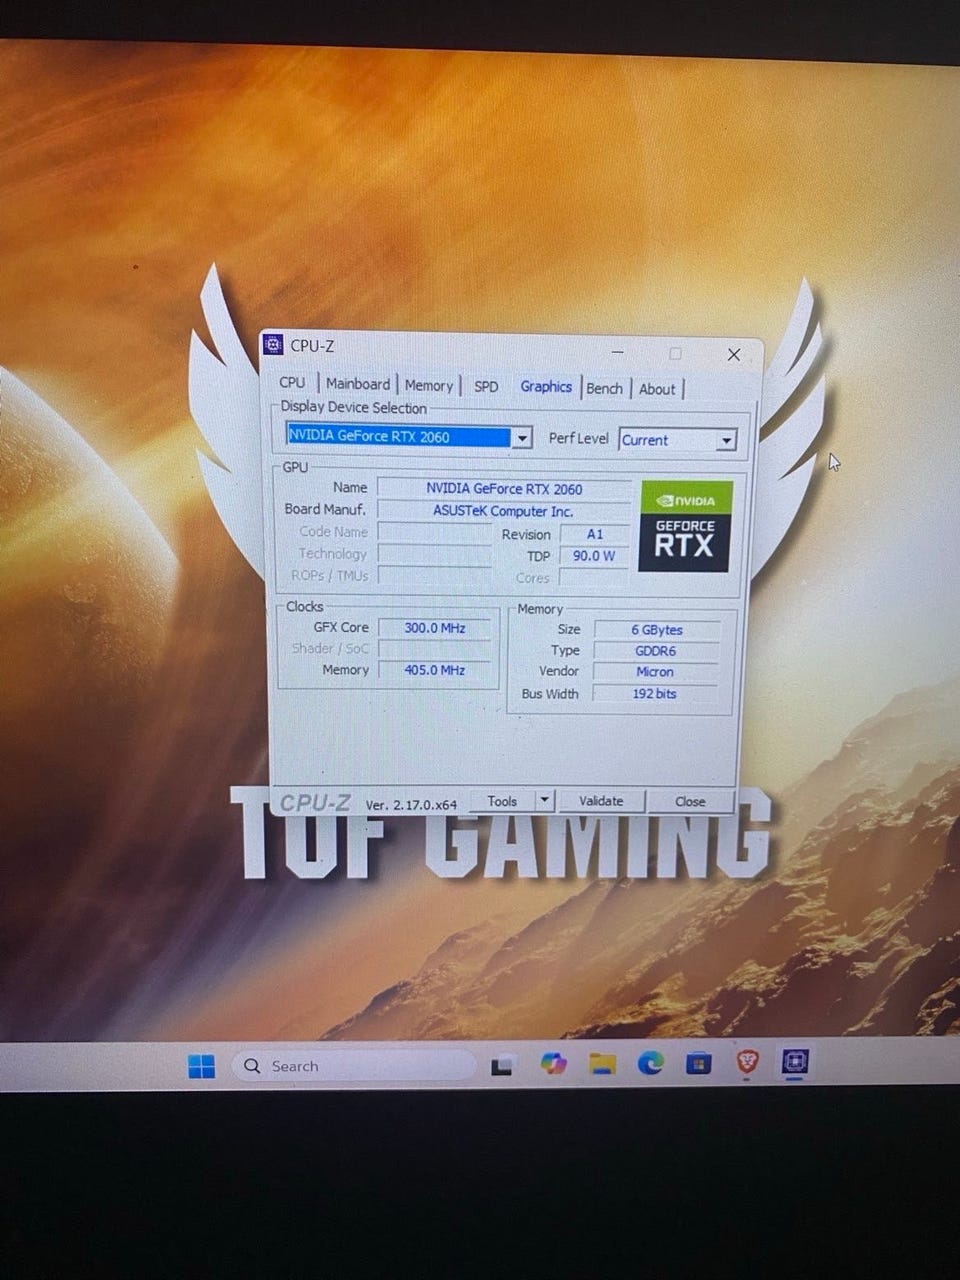The image size is (960, 1280).
Task: Click the Close button at bottom
Action: coord(690,802)
